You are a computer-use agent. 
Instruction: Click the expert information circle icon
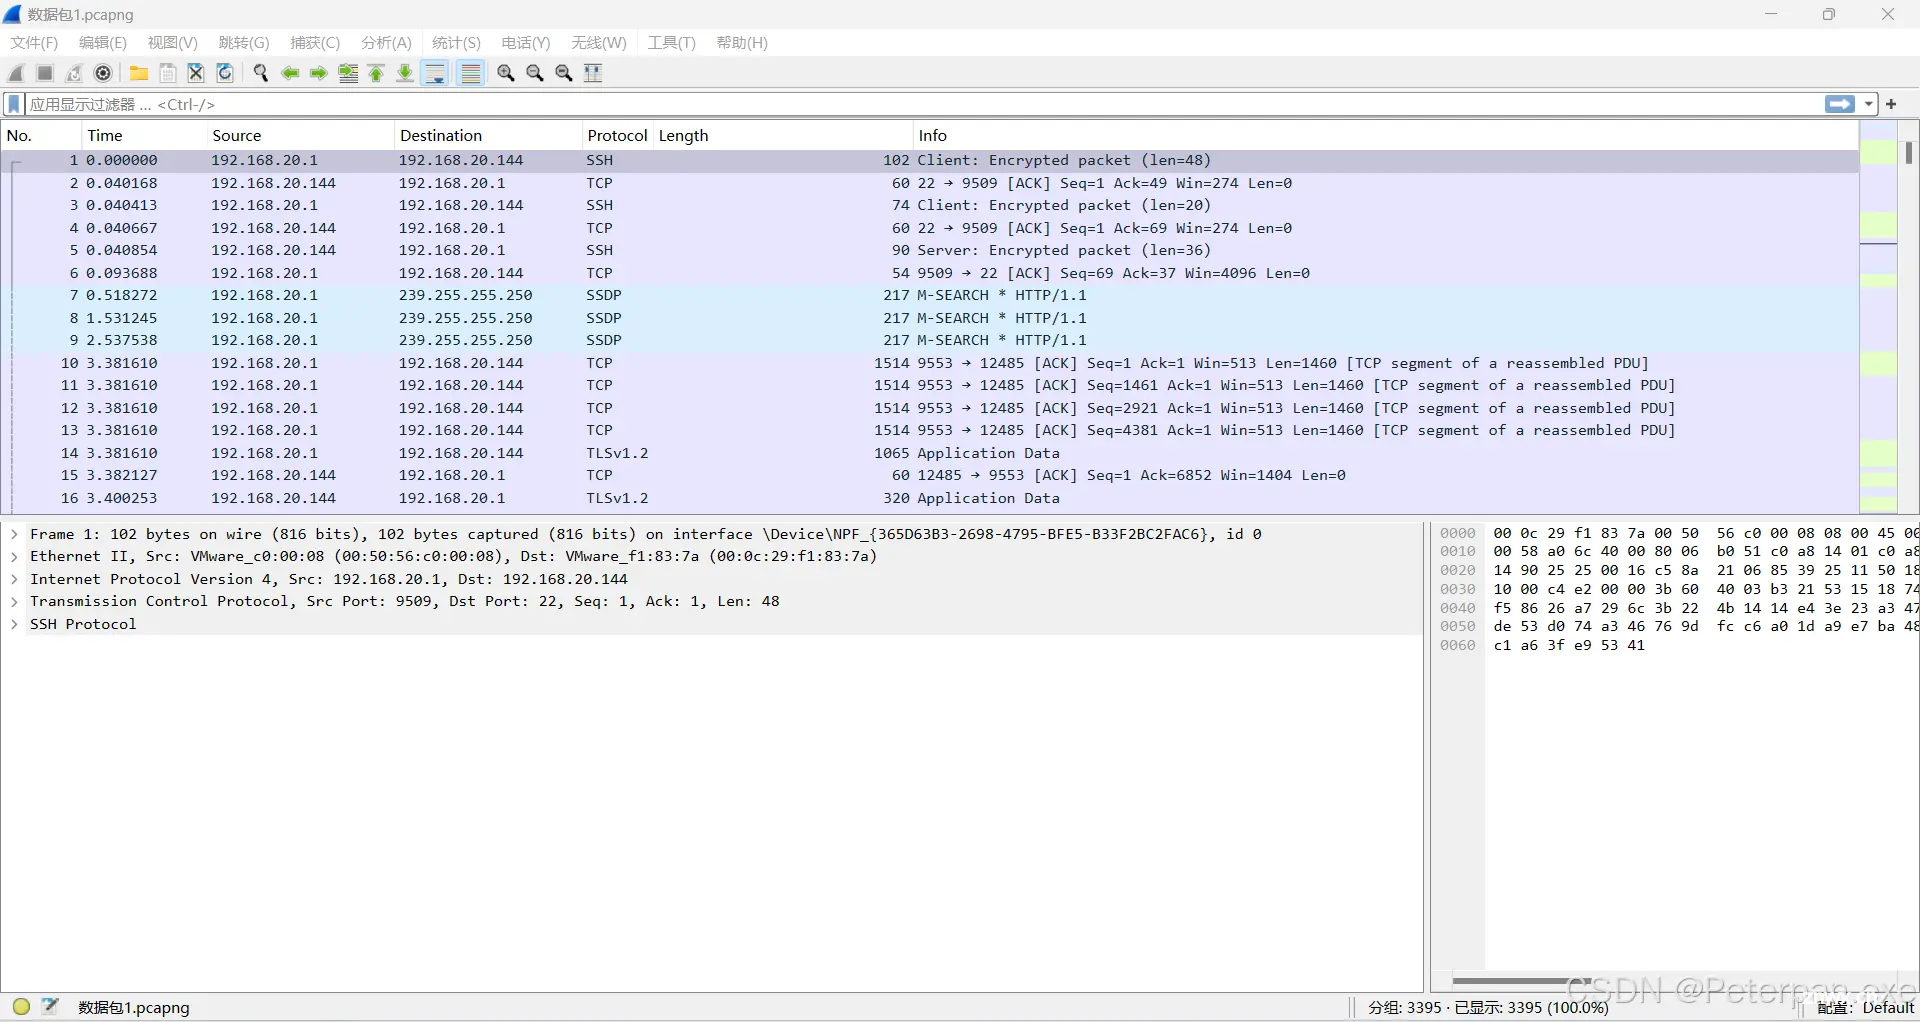(21, 1007)
